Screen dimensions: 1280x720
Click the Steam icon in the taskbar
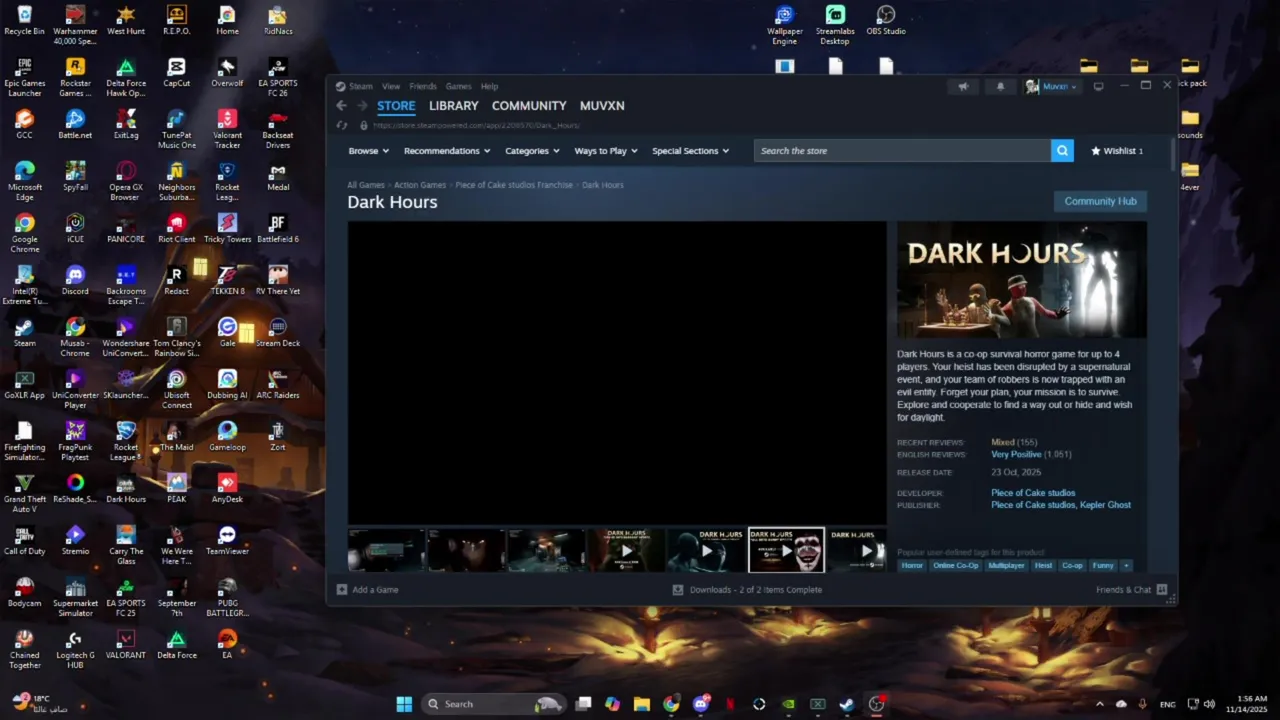point(846,704)
